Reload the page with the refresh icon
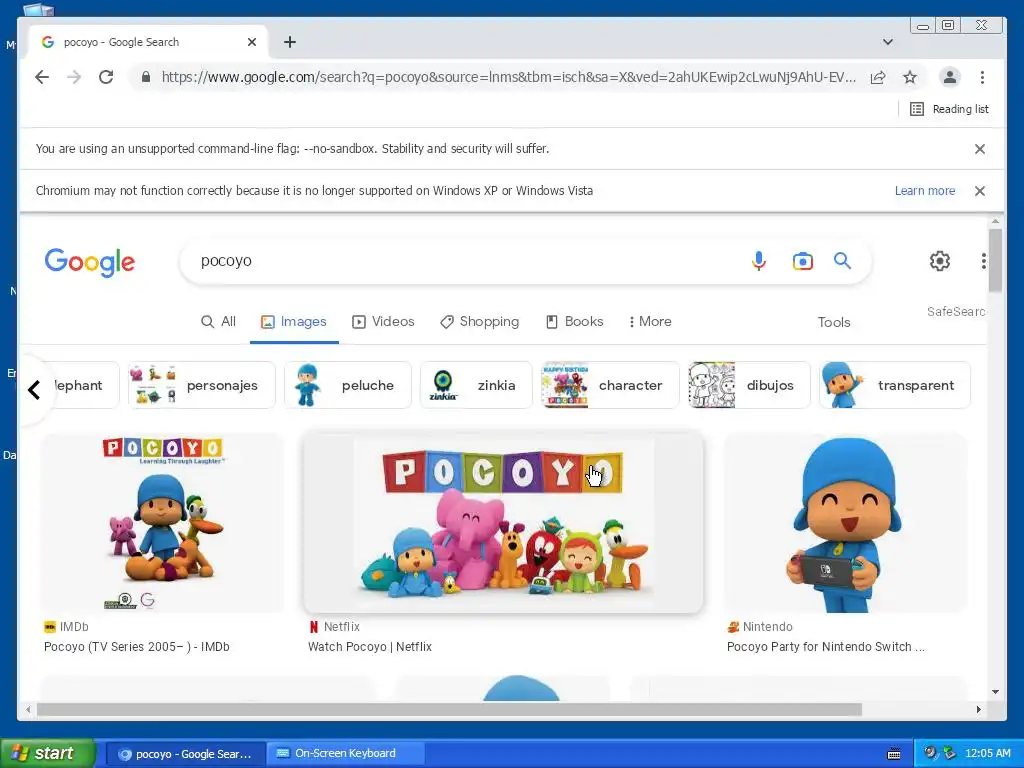Image resolution: width=1024 pixels, height=768 pixels. pyautogui.click(x=106, y=77)
